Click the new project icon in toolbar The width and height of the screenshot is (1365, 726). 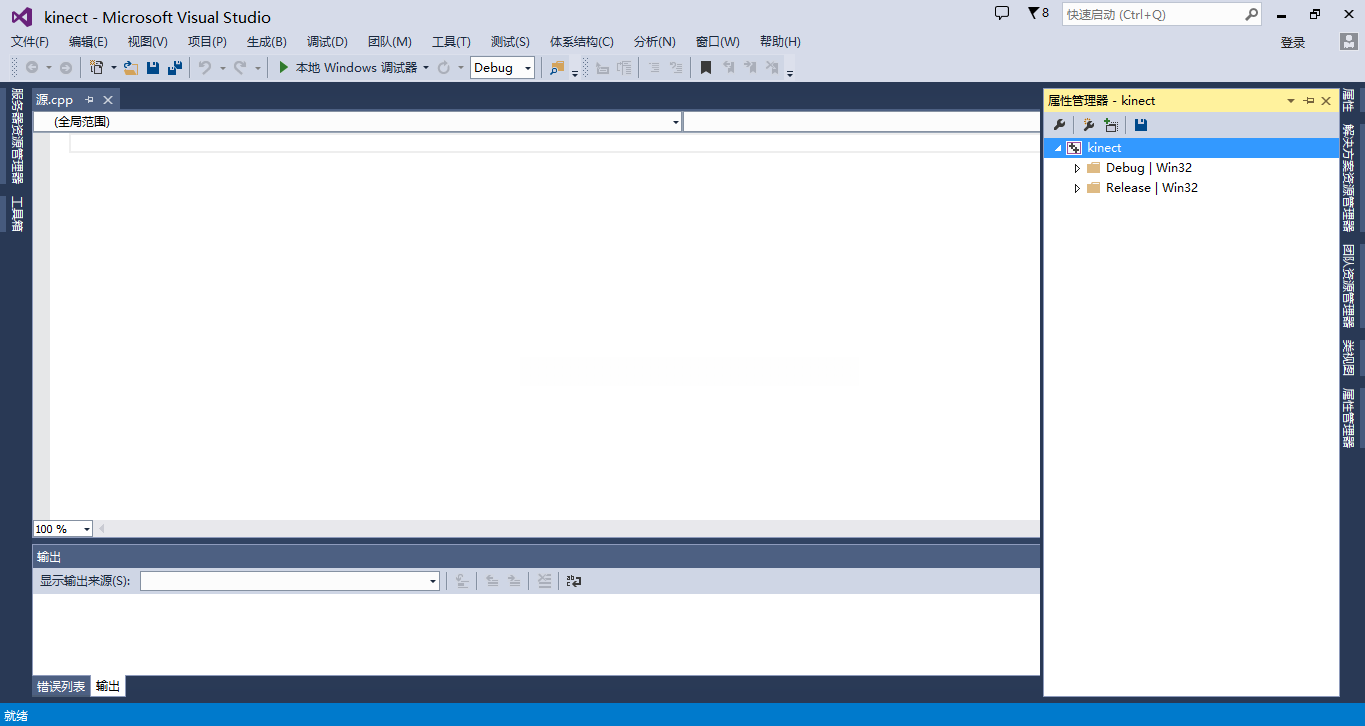click(96, 68)
